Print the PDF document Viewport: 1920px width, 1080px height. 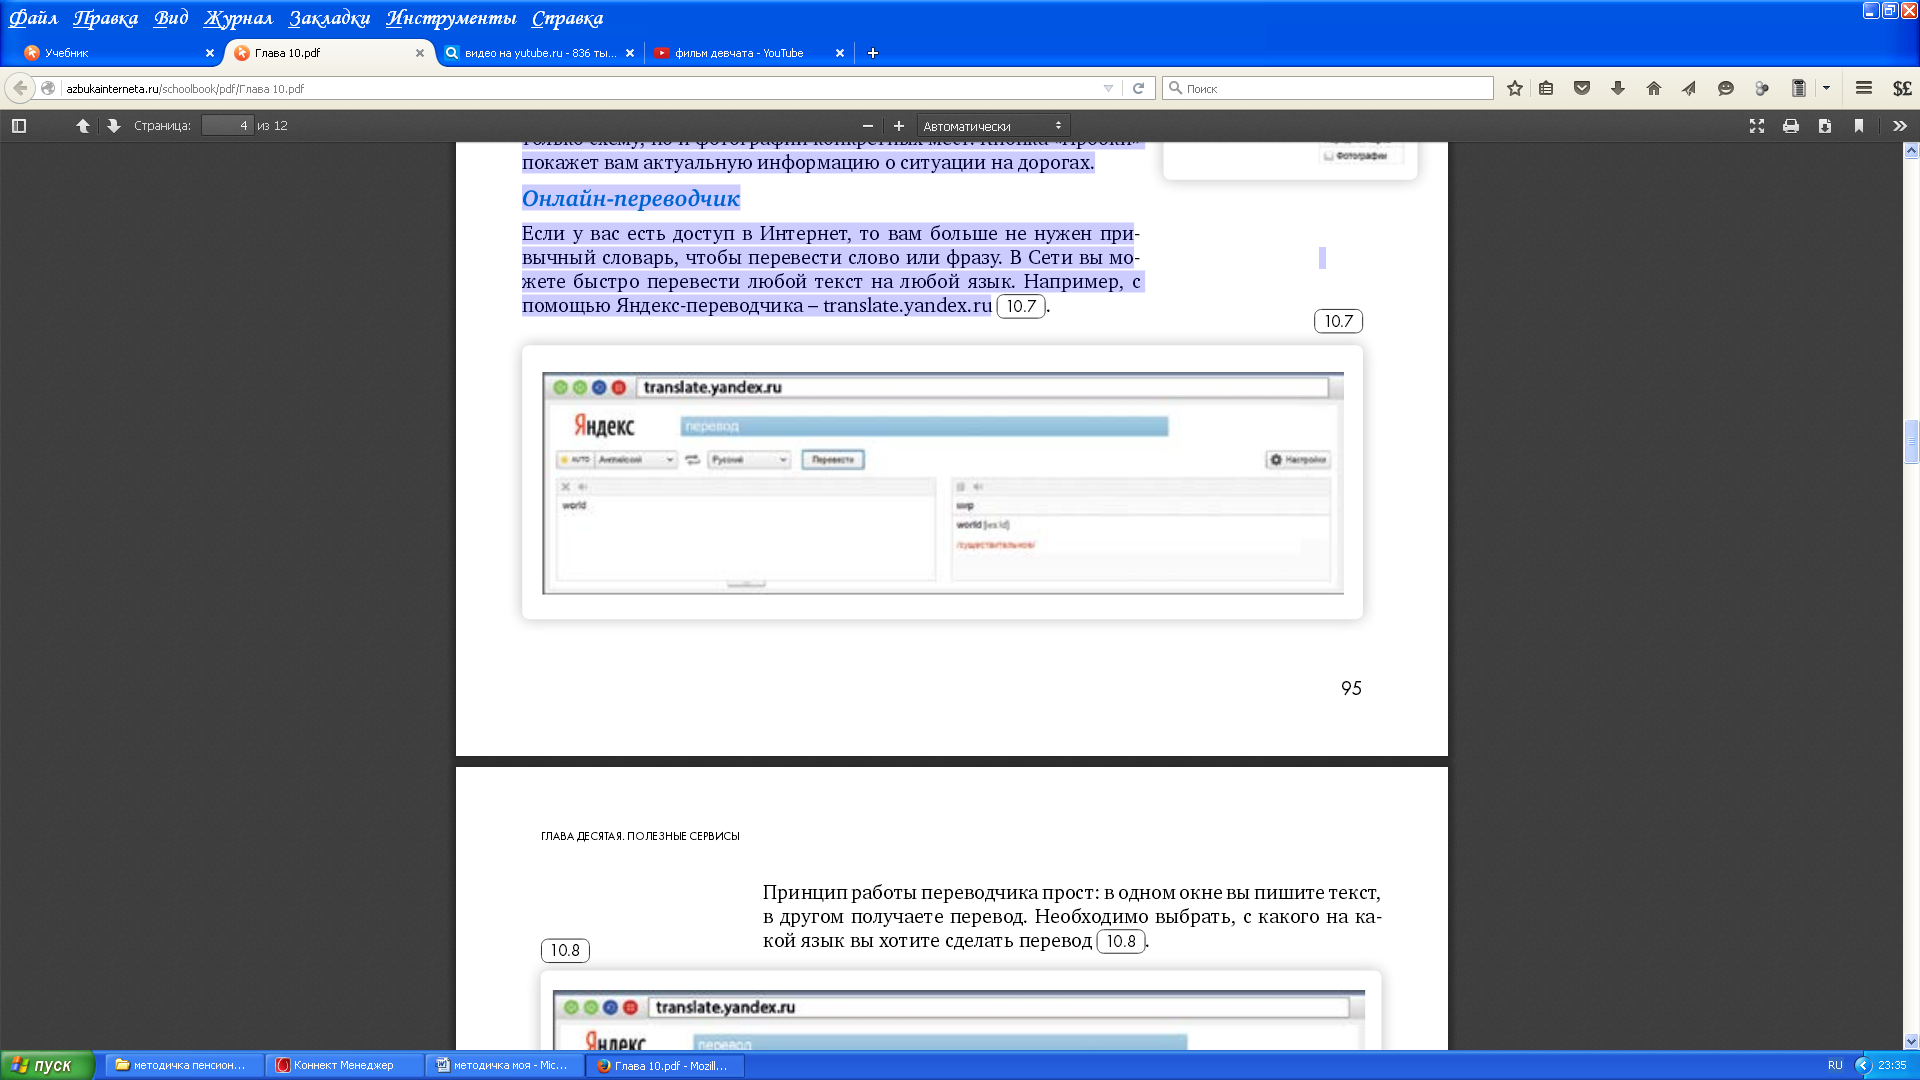[1791, 126]
